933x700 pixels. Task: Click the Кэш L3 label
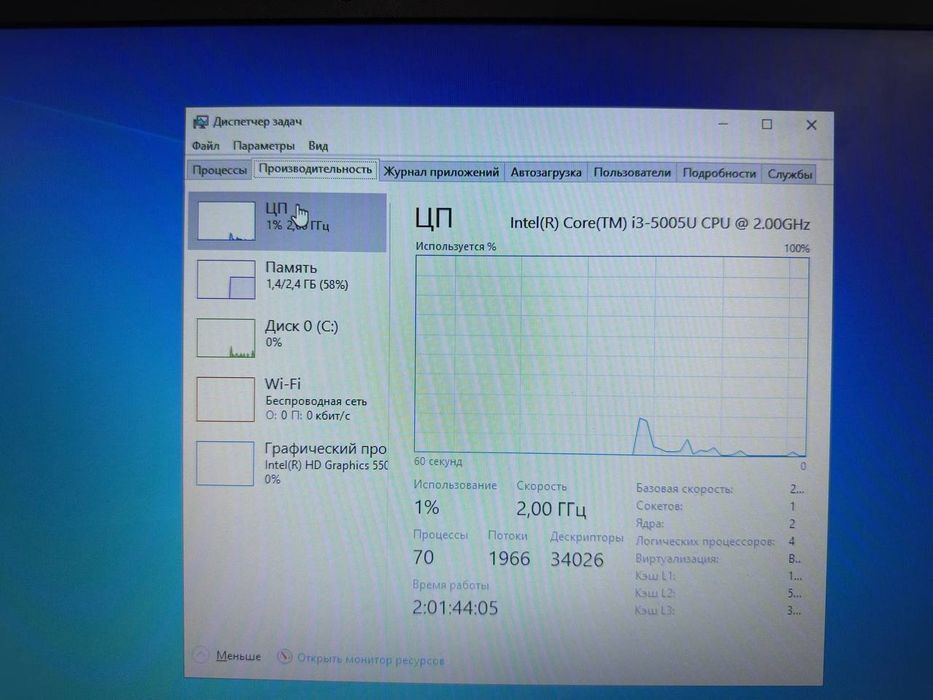[655, 611]
